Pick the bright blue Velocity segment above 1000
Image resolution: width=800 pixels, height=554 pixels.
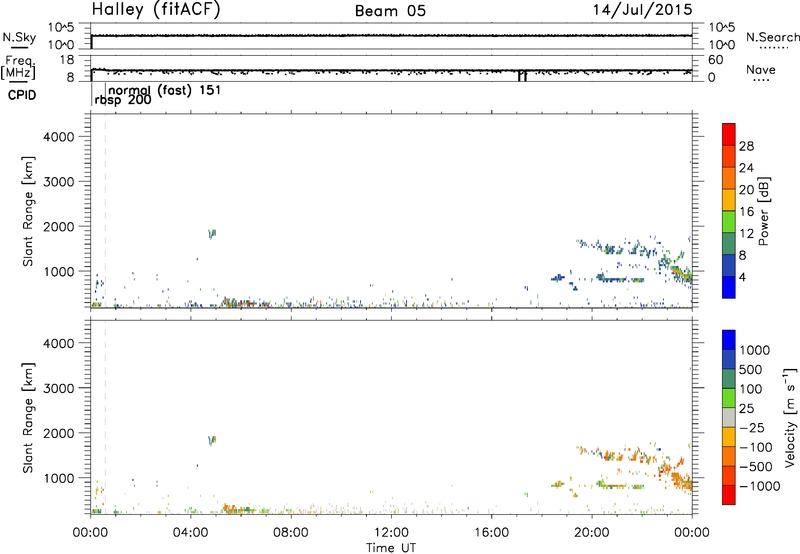(729, 340)
